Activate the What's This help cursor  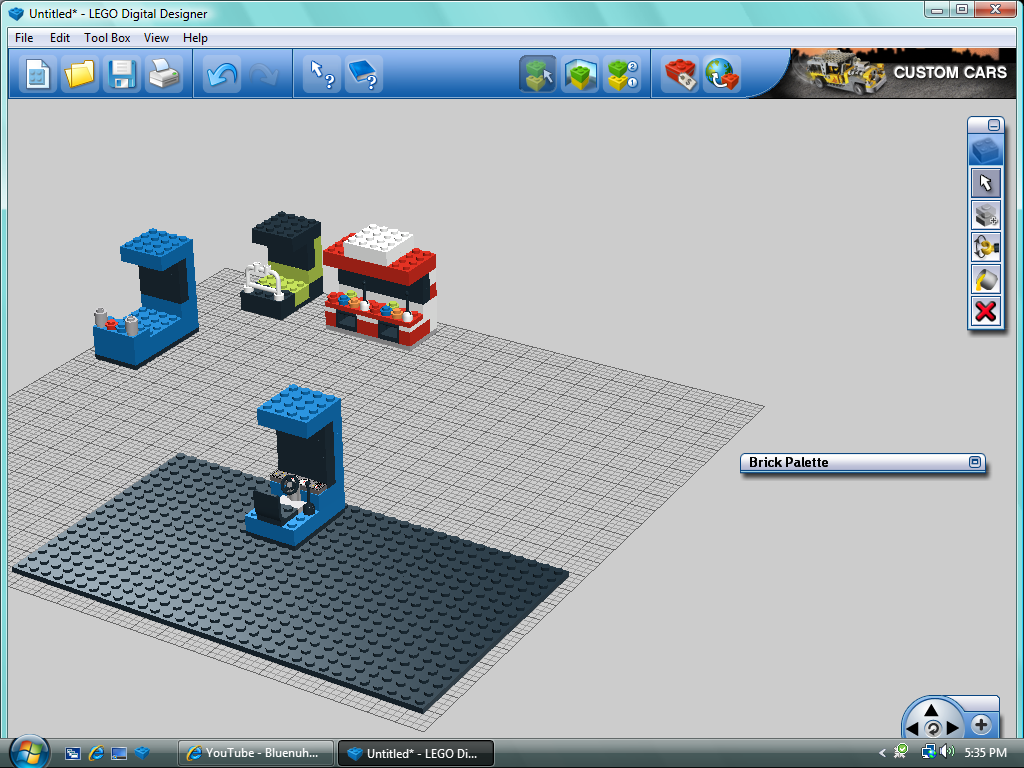click(x=322, y=74)
